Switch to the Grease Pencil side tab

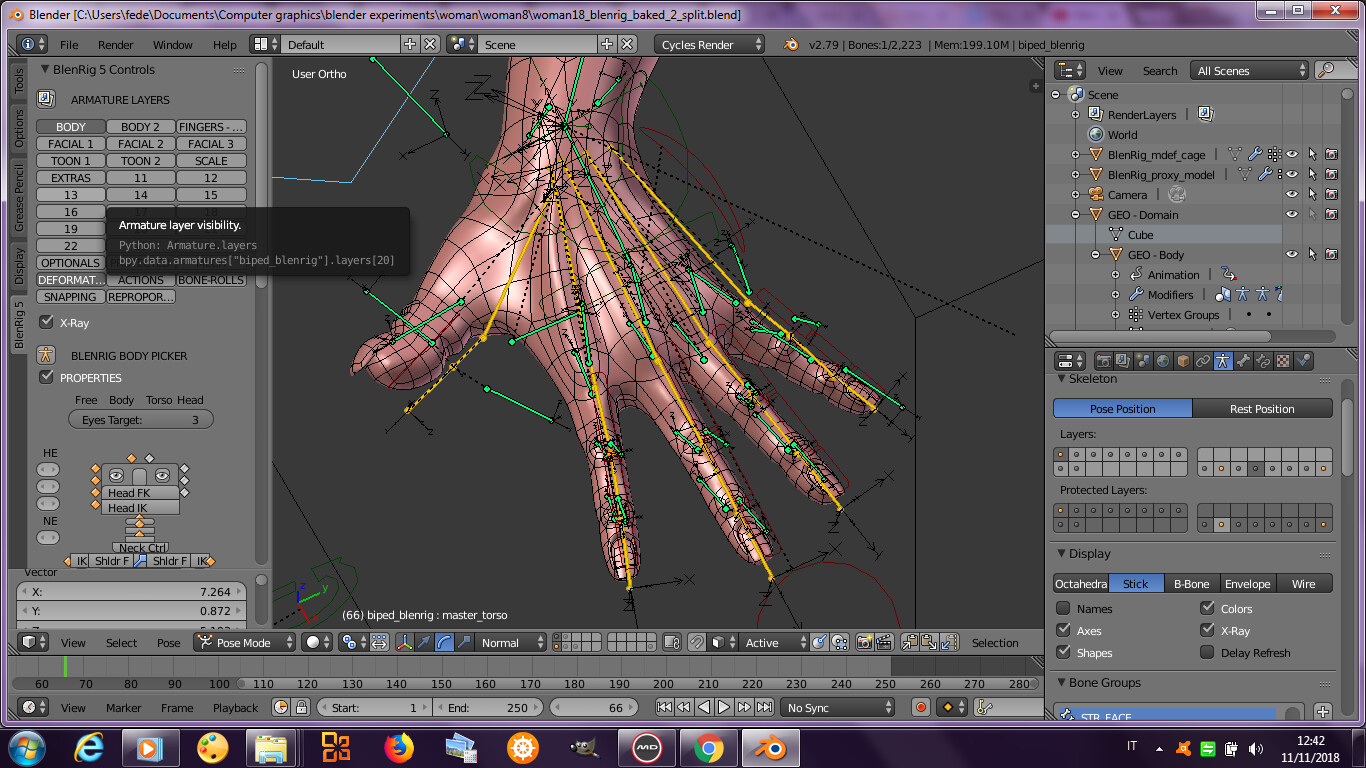(19, 198)
